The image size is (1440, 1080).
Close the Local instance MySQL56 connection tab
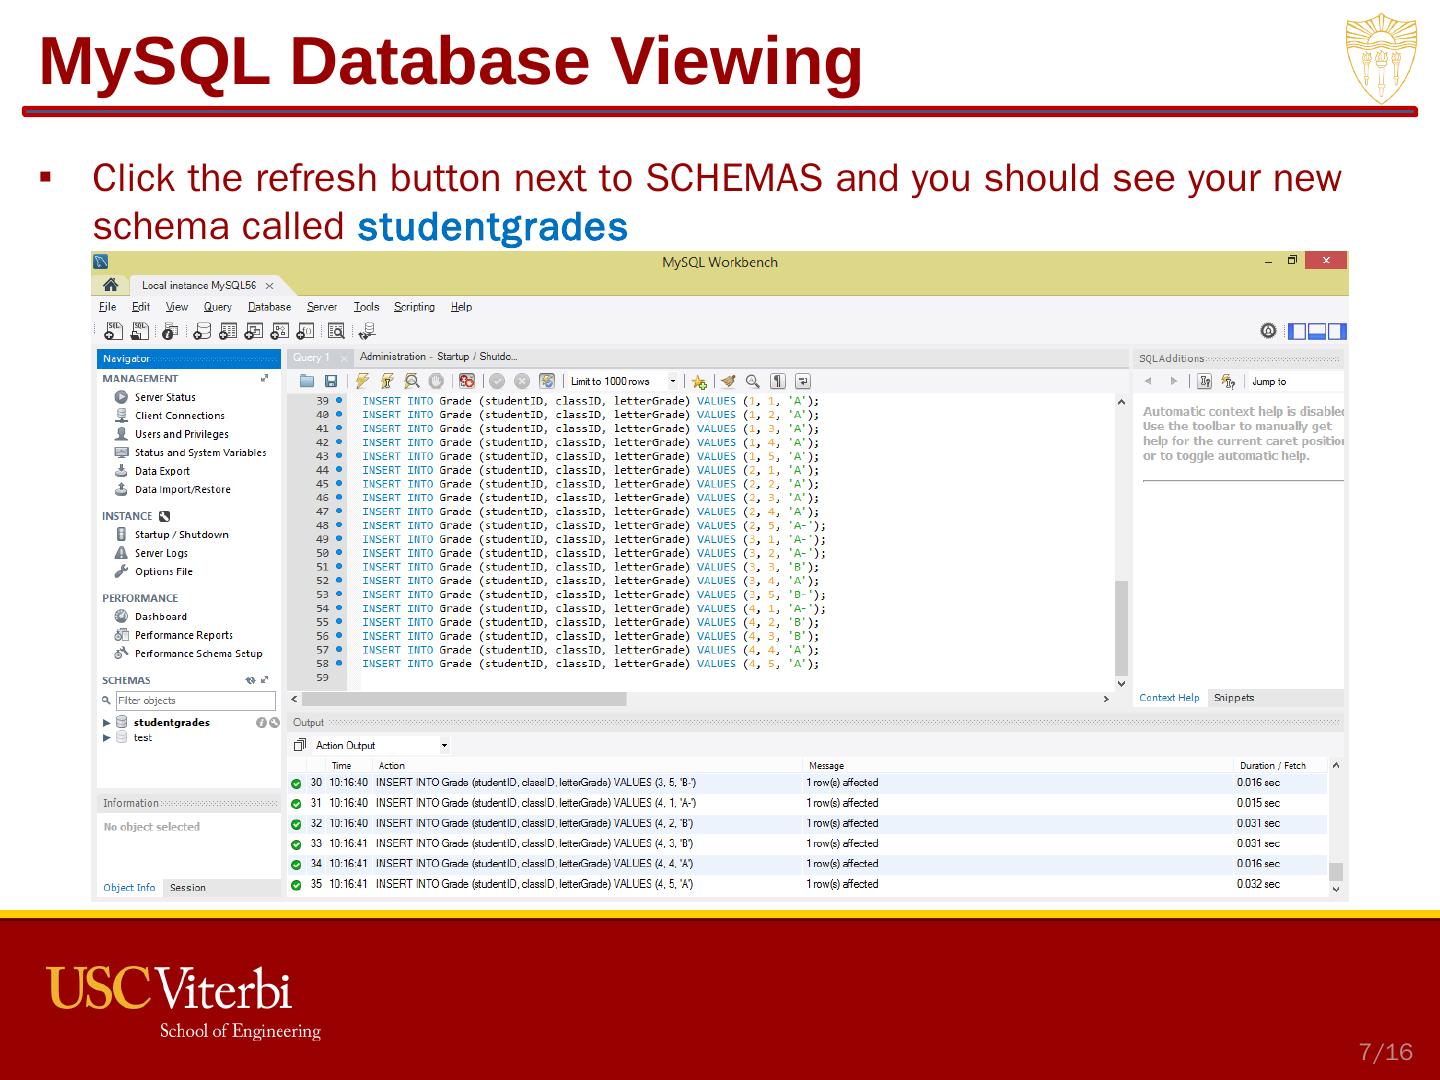(270, 286)
